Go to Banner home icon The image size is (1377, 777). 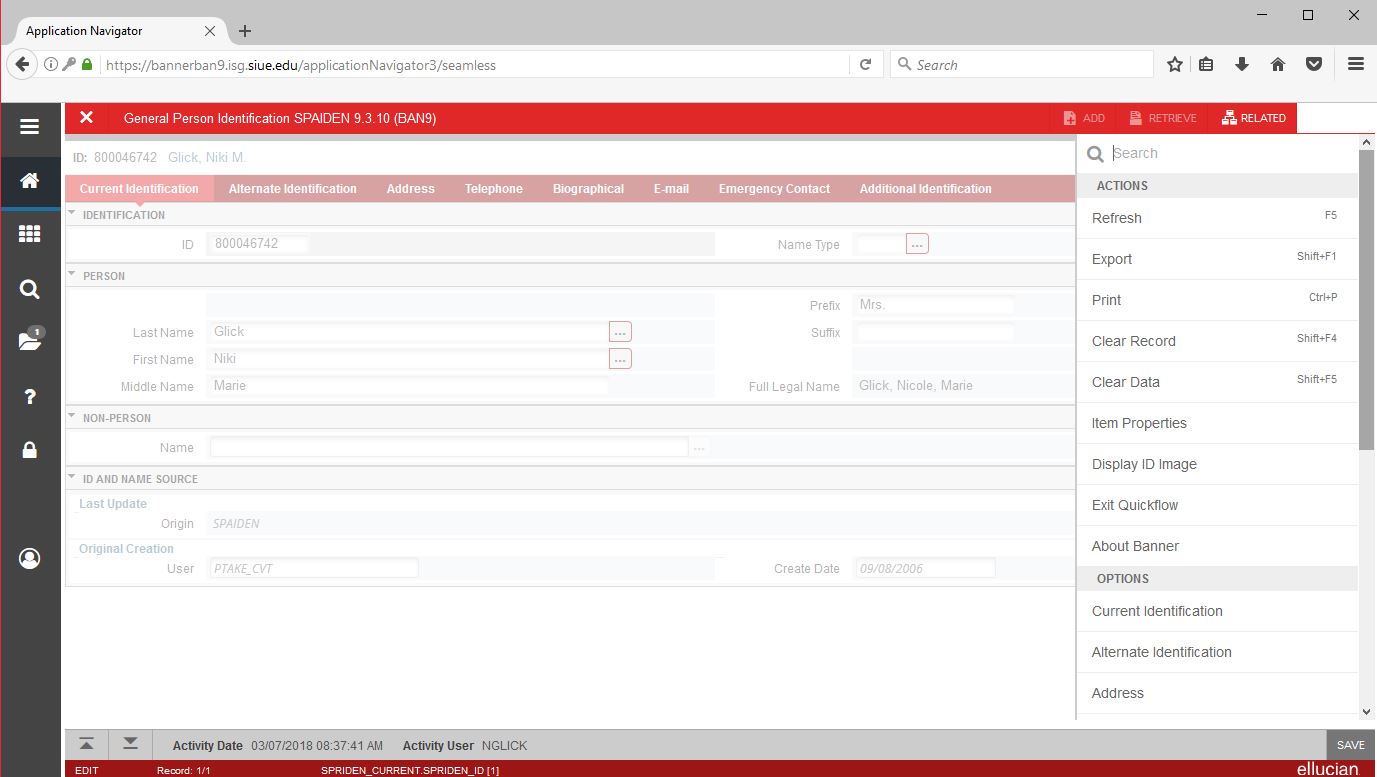point(30,181)
